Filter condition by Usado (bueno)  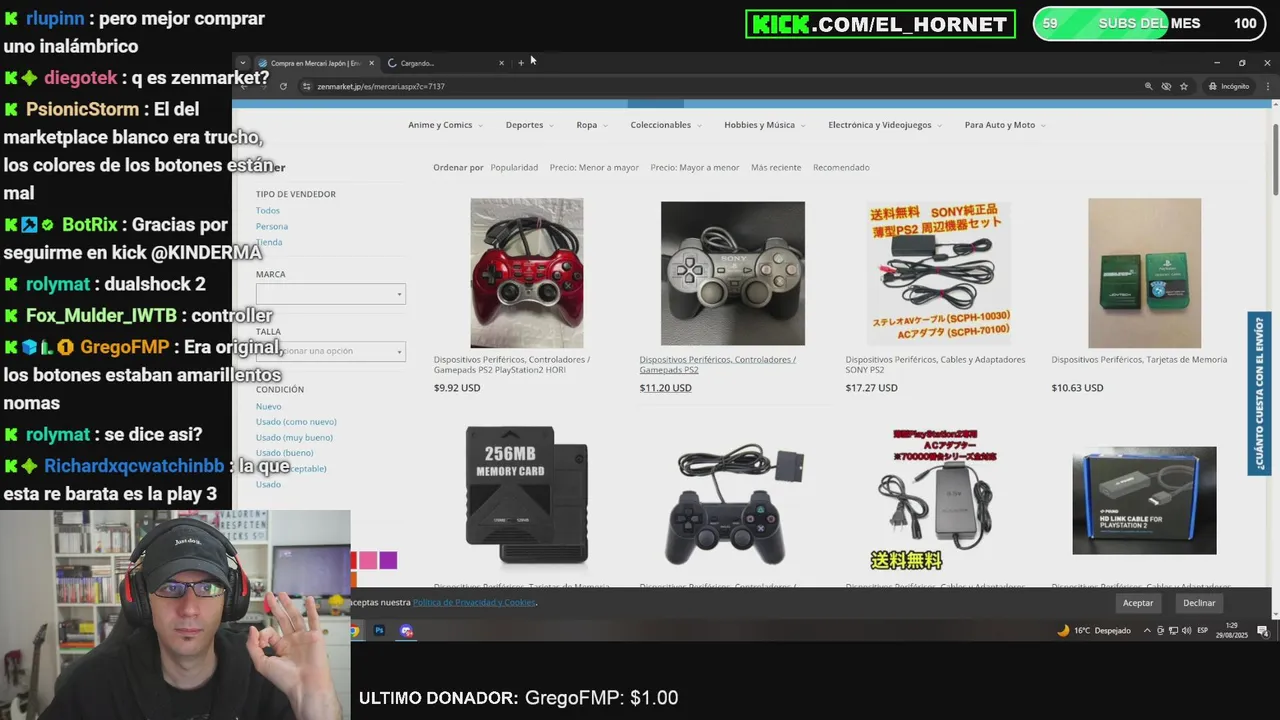point(284,453)
